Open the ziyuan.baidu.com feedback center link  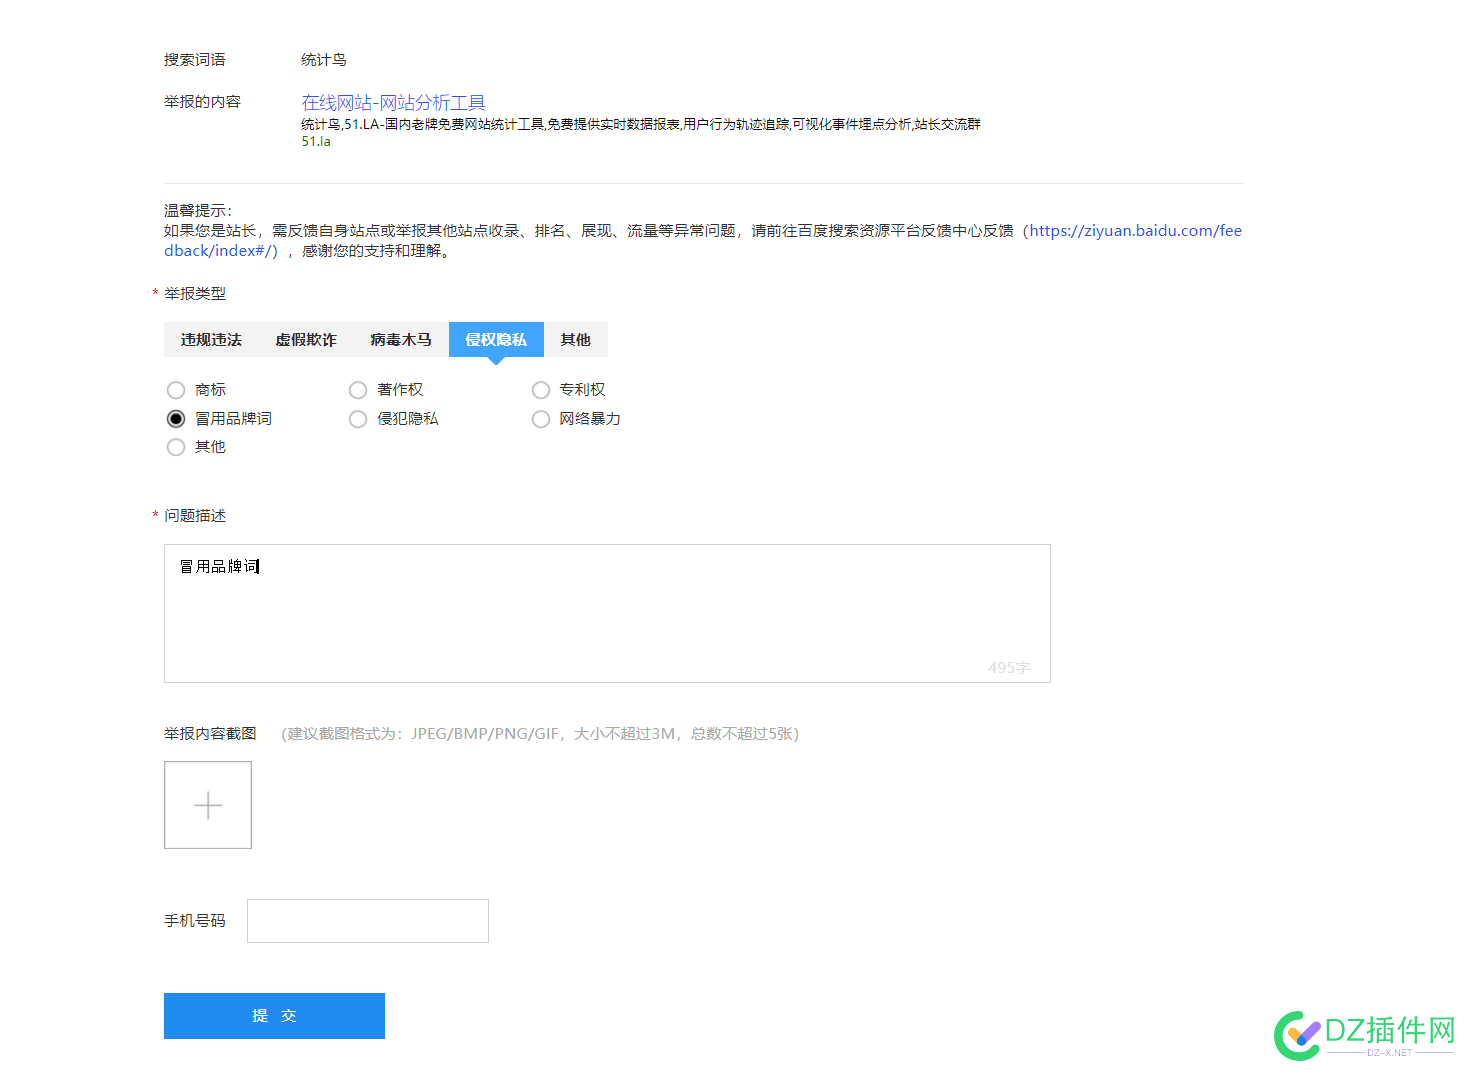click(1136, 231)
